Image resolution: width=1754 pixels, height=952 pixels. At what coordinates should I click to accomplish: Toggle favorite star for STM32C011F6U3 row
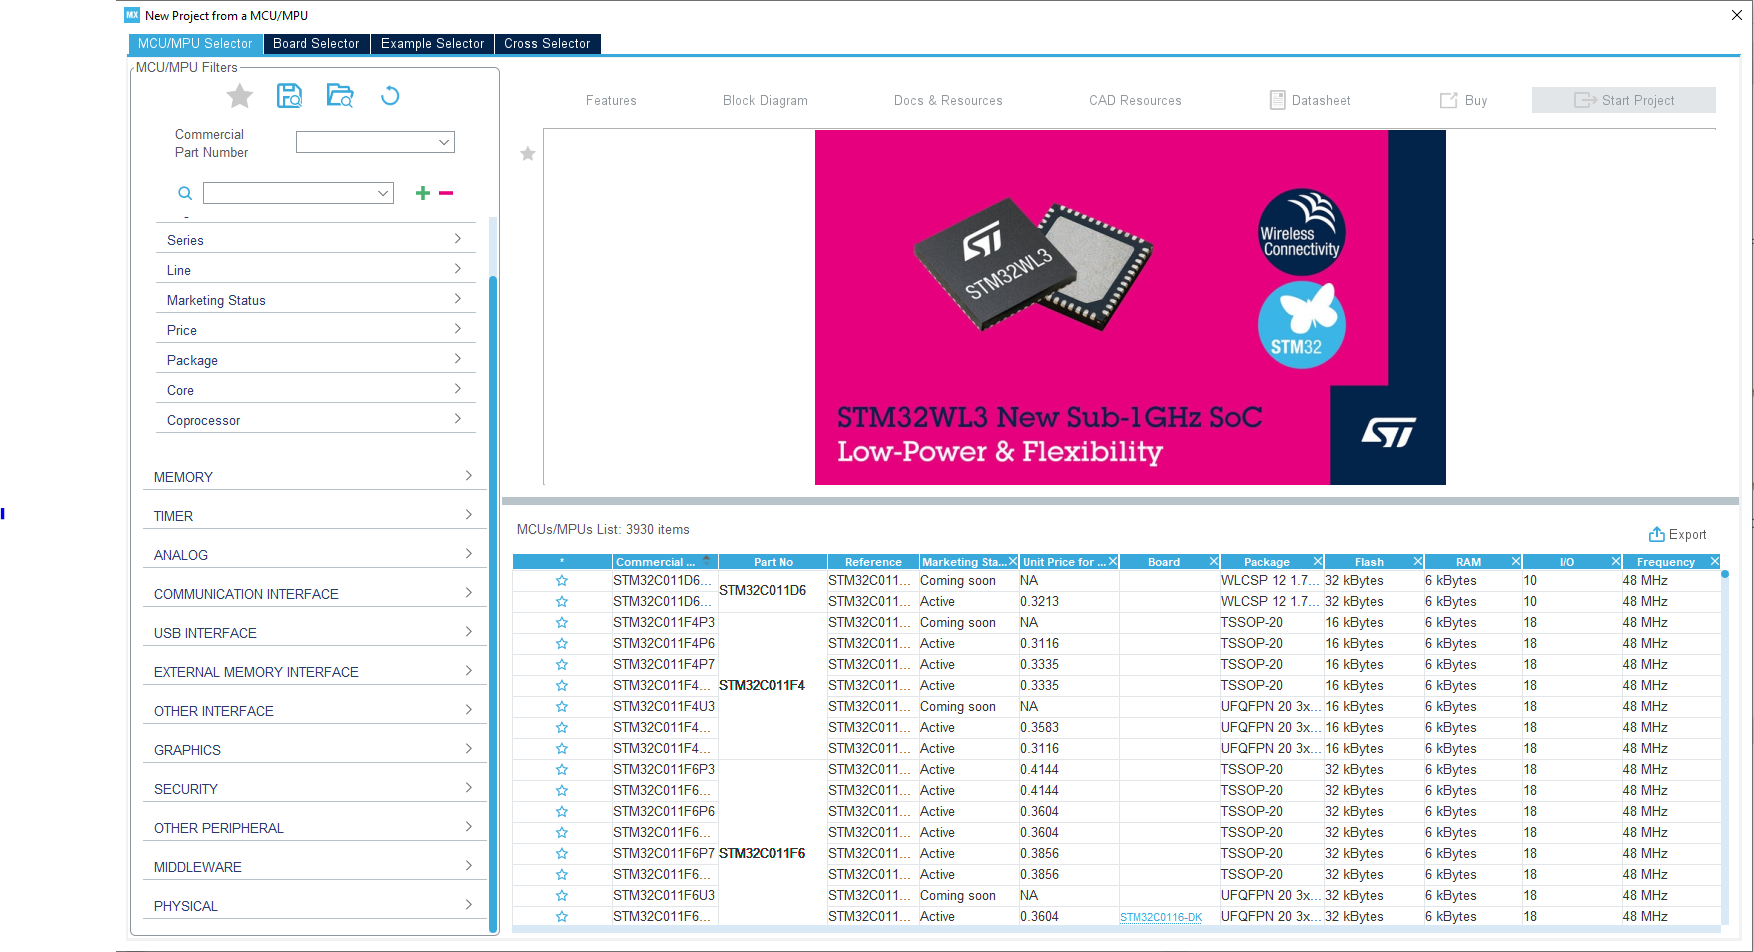coord(562,895)
